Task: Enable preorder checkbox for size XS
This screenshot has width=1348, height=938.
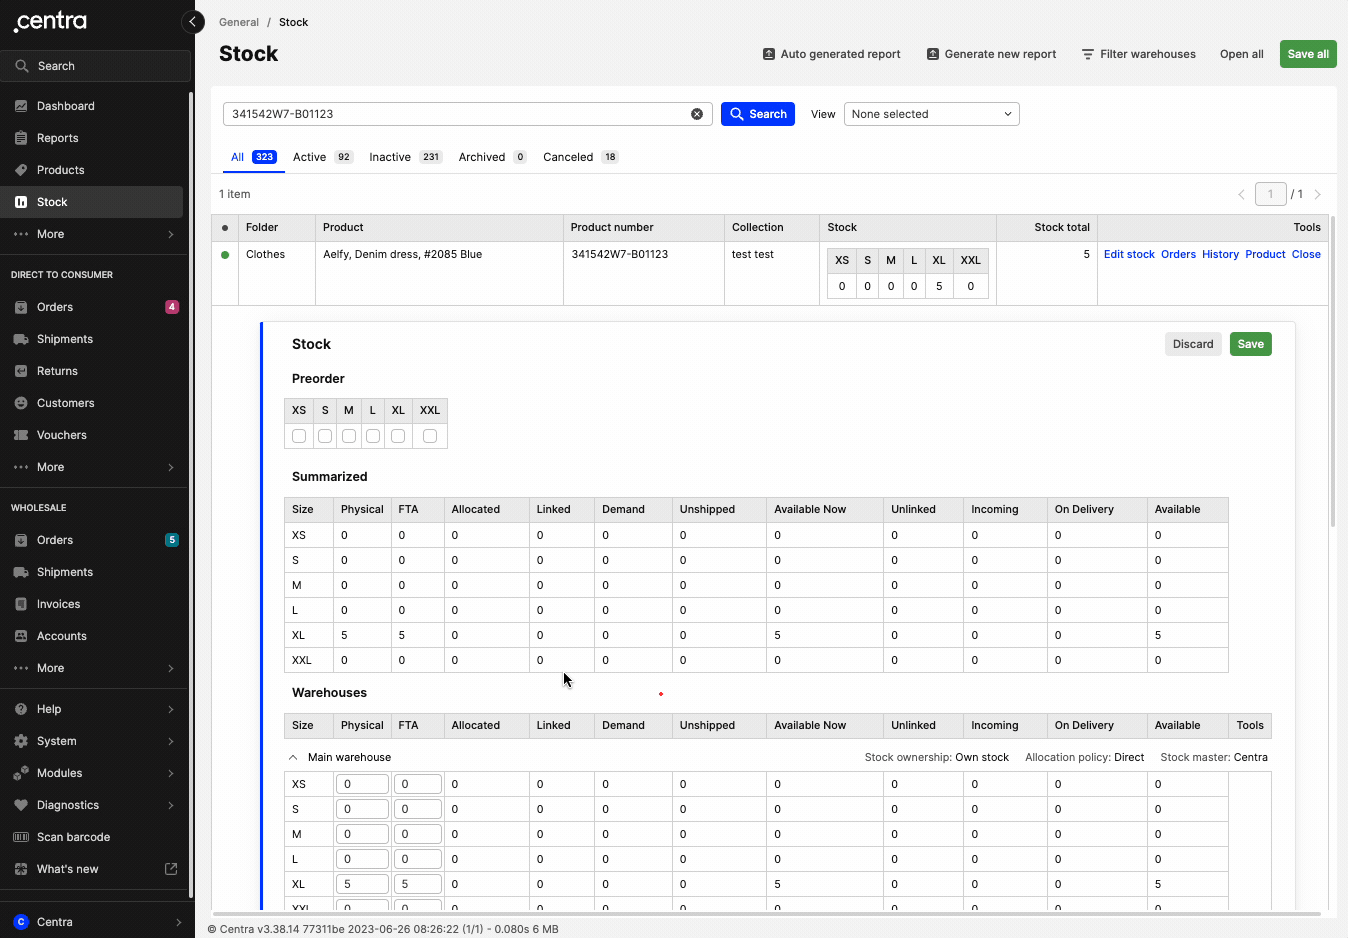Action: (299, 436)
